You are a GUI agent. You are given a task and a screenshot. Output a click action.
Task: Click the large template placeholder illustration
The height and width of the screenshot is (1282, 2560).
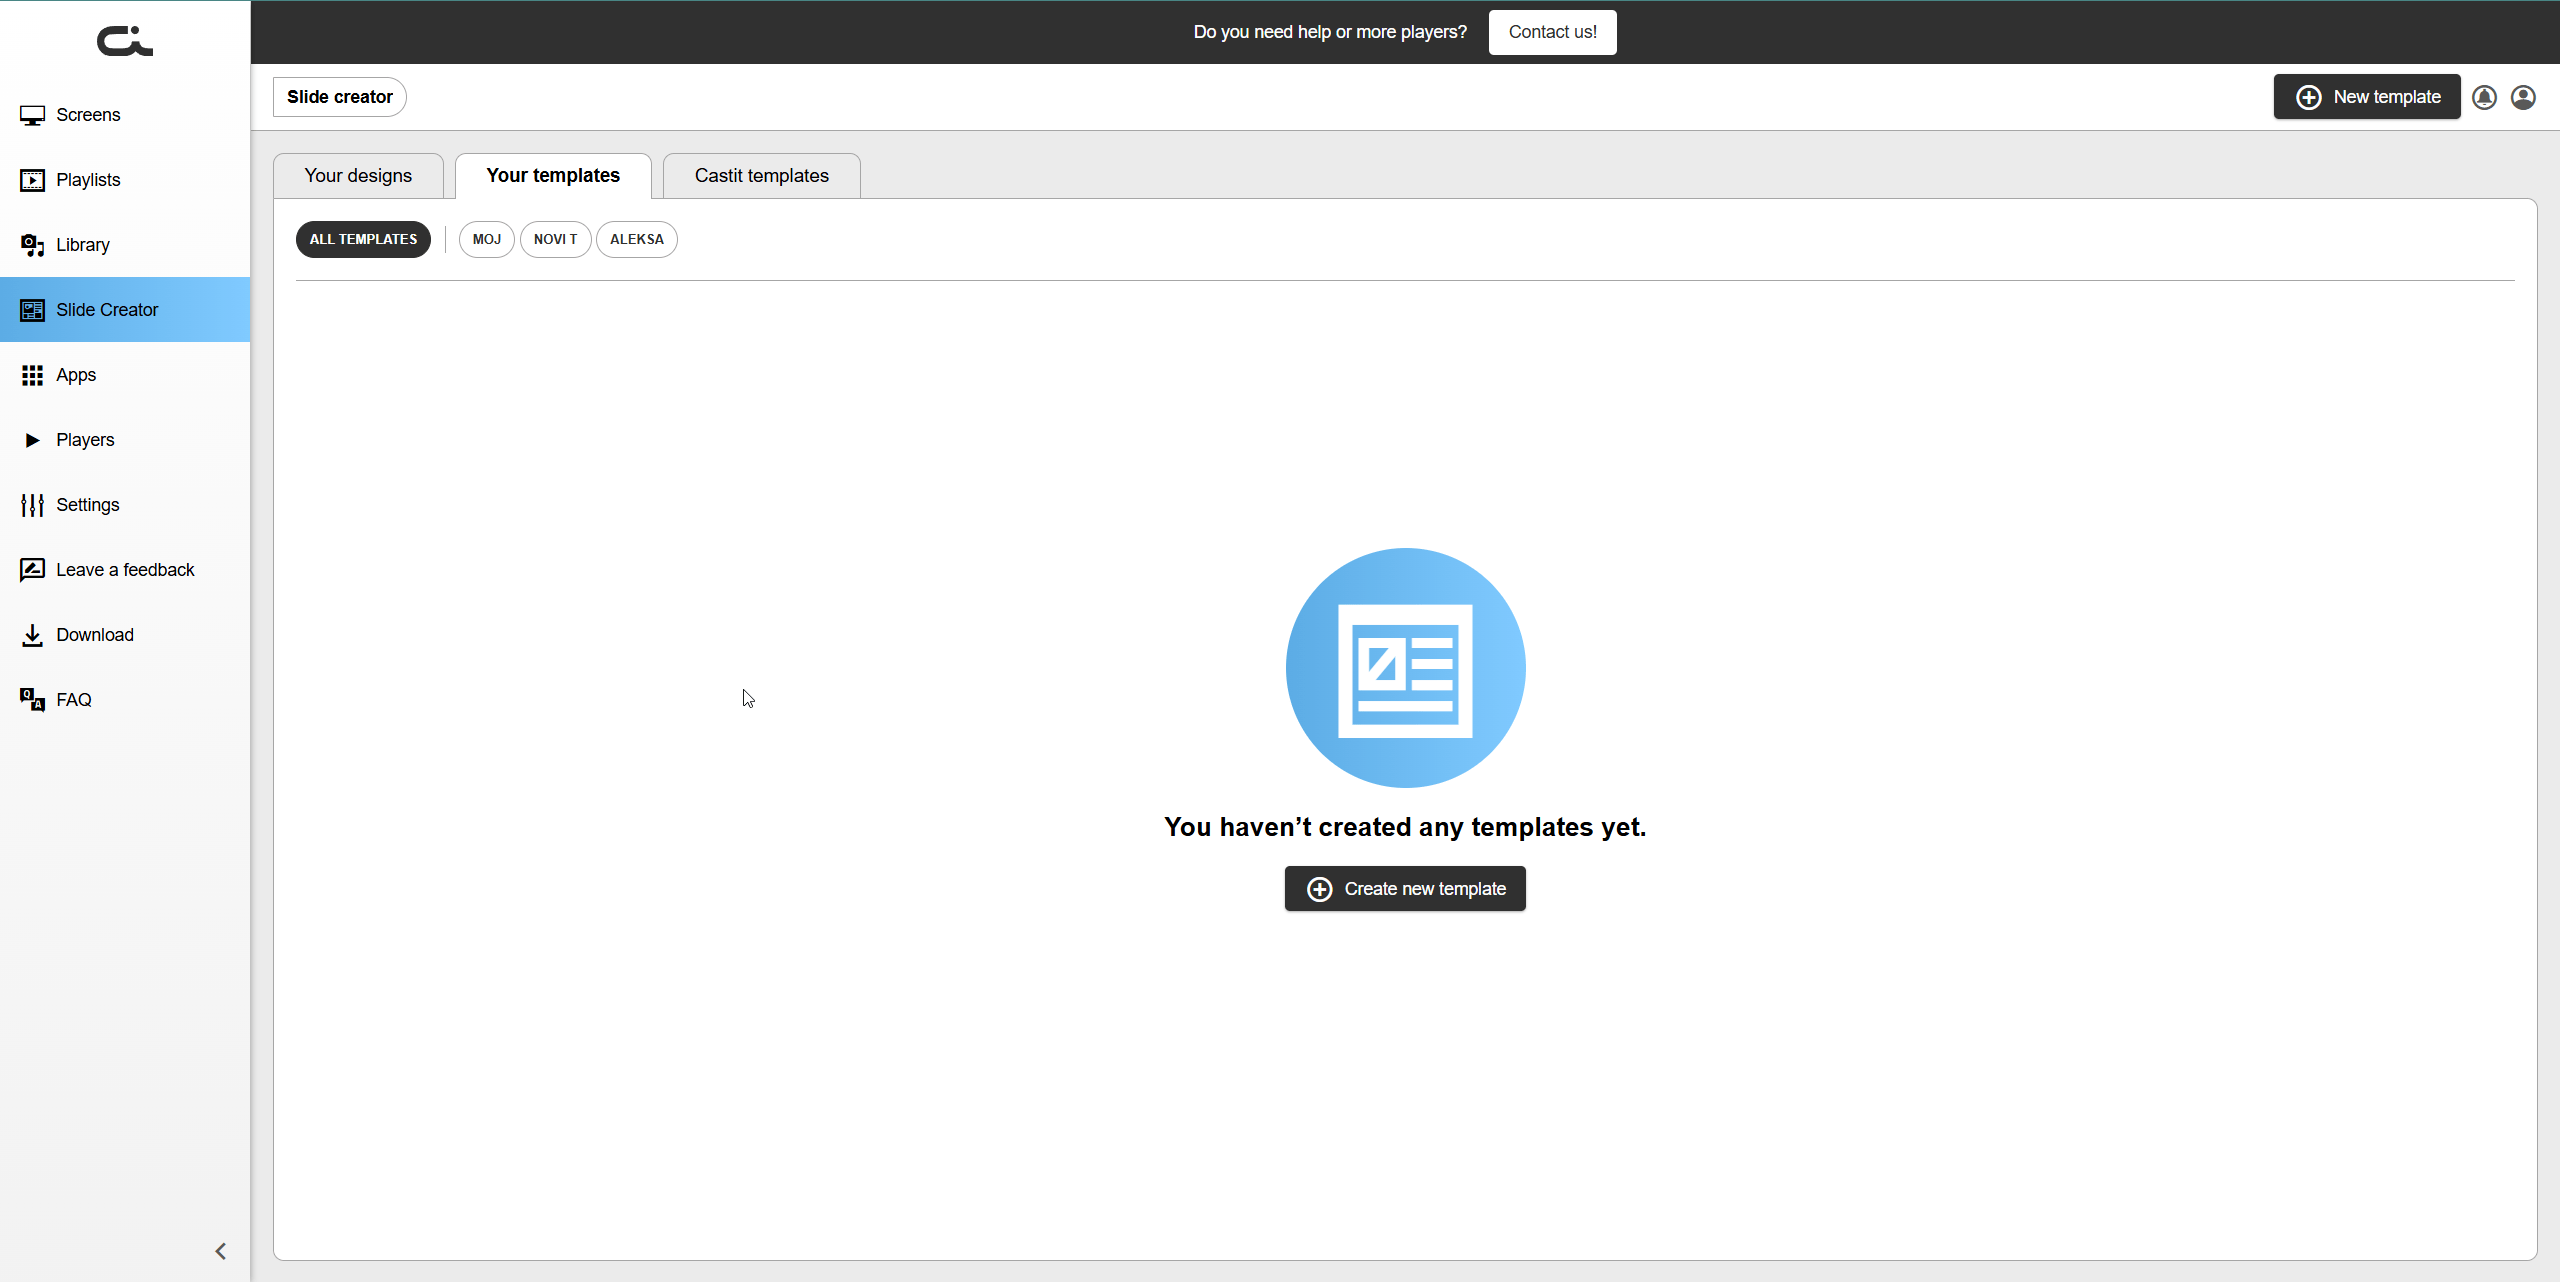click(1405, 668)
